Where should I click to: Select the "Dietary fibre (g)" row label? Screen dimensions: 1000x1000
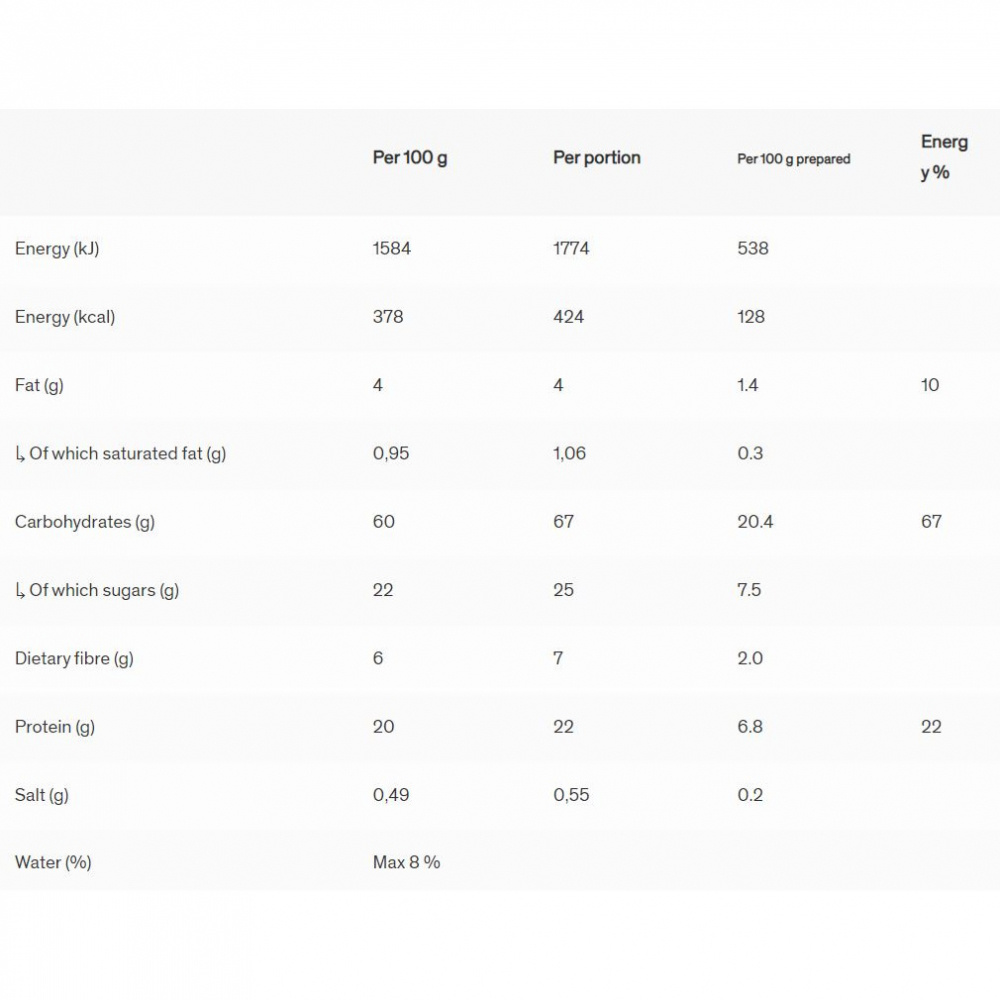(74, 658)
